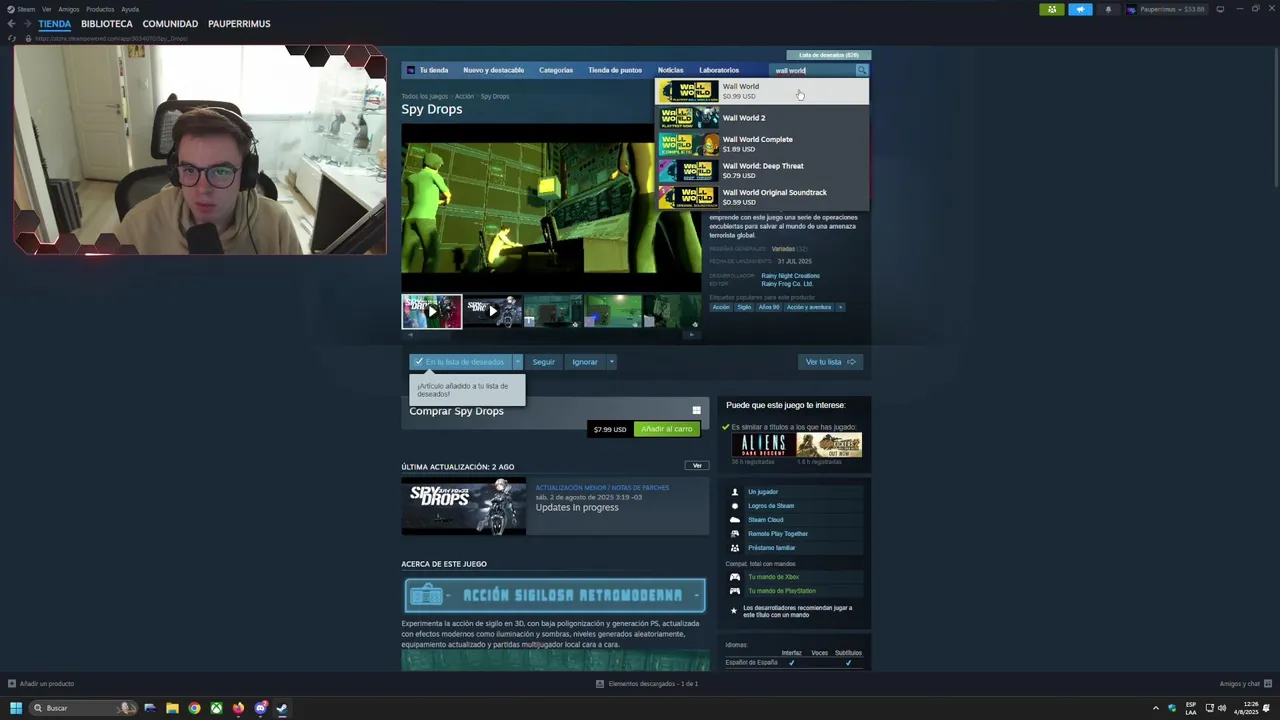Click in the store search field
The width and height of the screenshot is (1280, 720).
[x=813, y=70]
